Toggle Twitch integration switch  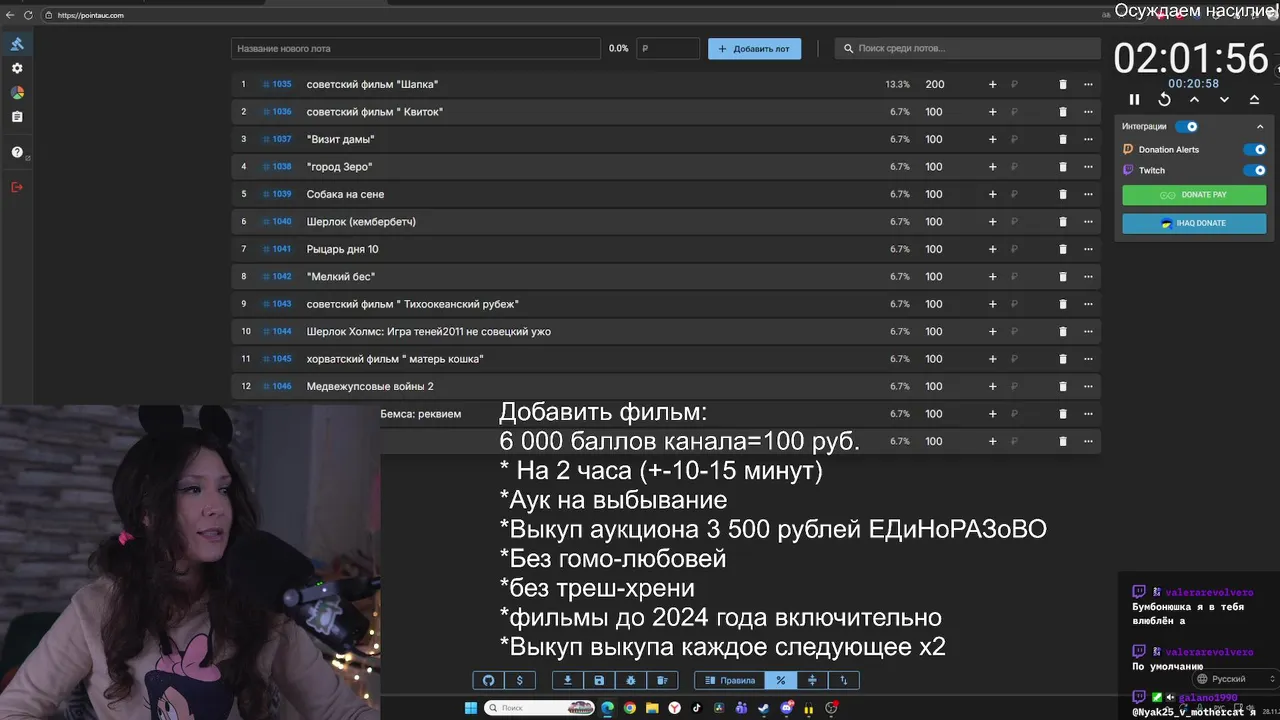pos(1254,170)
